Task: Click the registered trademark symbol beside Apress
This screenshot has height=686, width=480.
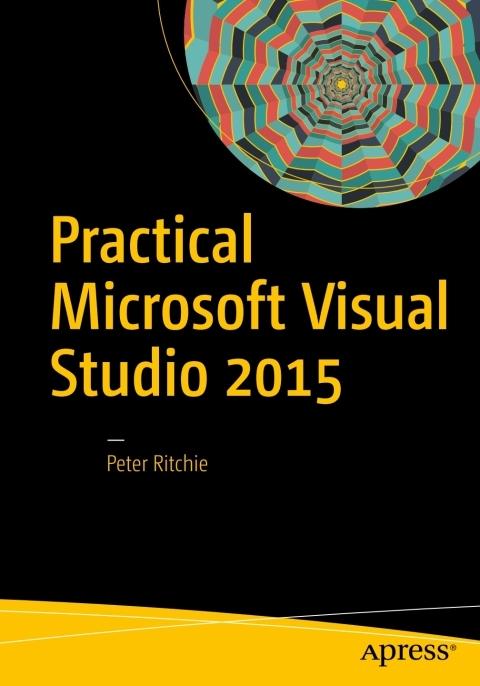Action: [452, 646]
